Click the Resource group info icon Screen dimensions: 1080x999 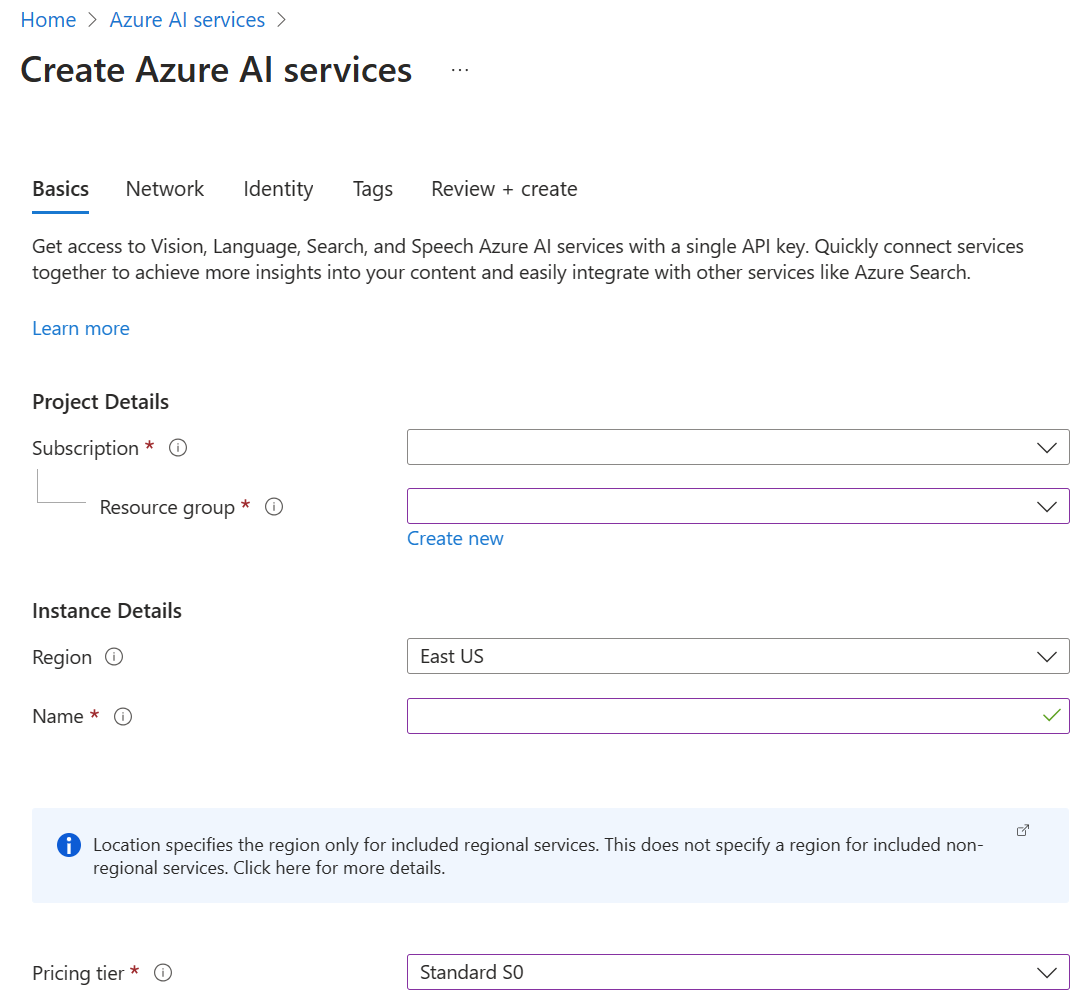(274, 506)
